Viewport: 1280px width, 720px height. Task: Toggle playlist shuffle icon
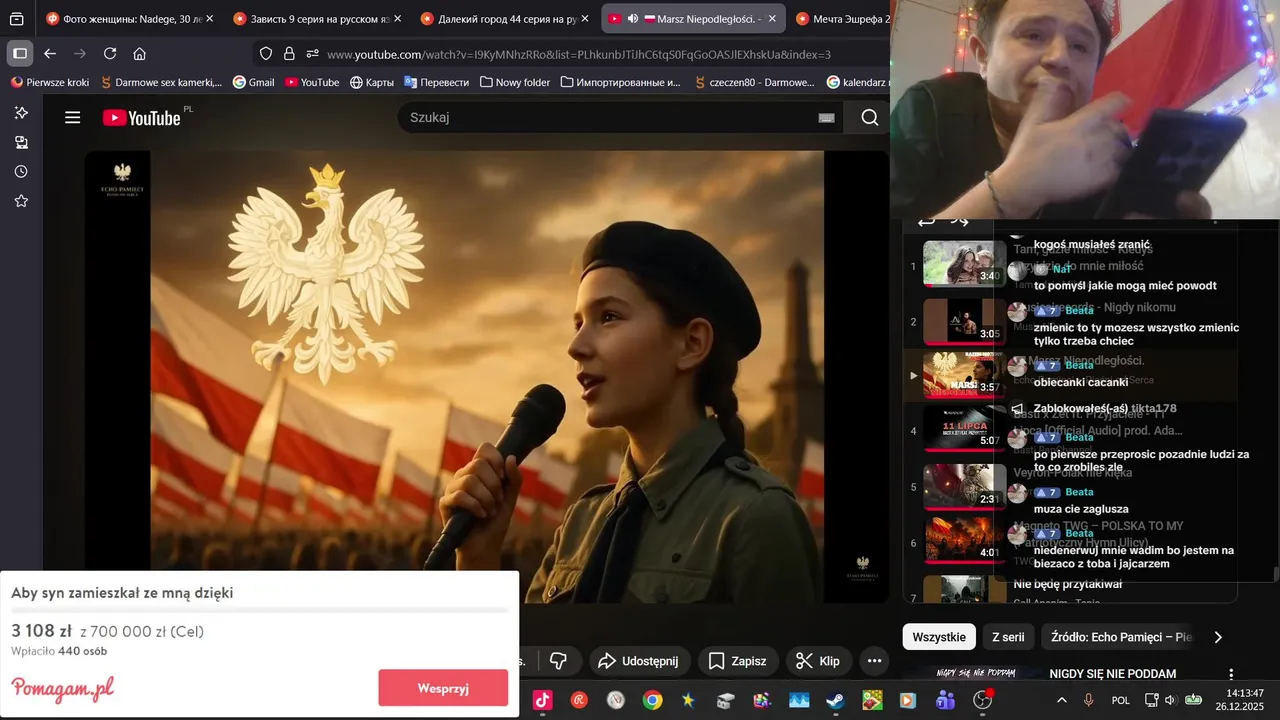point(959,221)
